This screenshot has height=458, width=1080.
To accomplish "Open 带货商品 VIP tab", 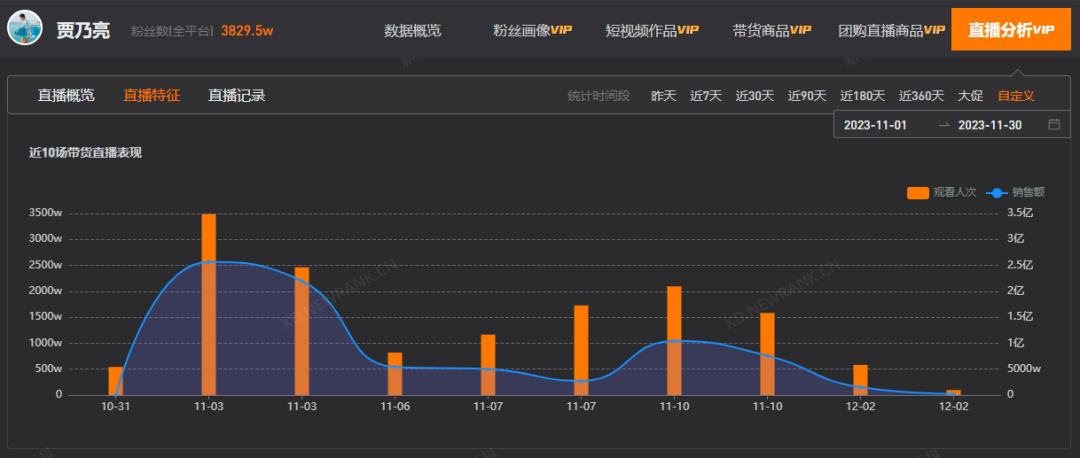I will click(x=771, y=30).
